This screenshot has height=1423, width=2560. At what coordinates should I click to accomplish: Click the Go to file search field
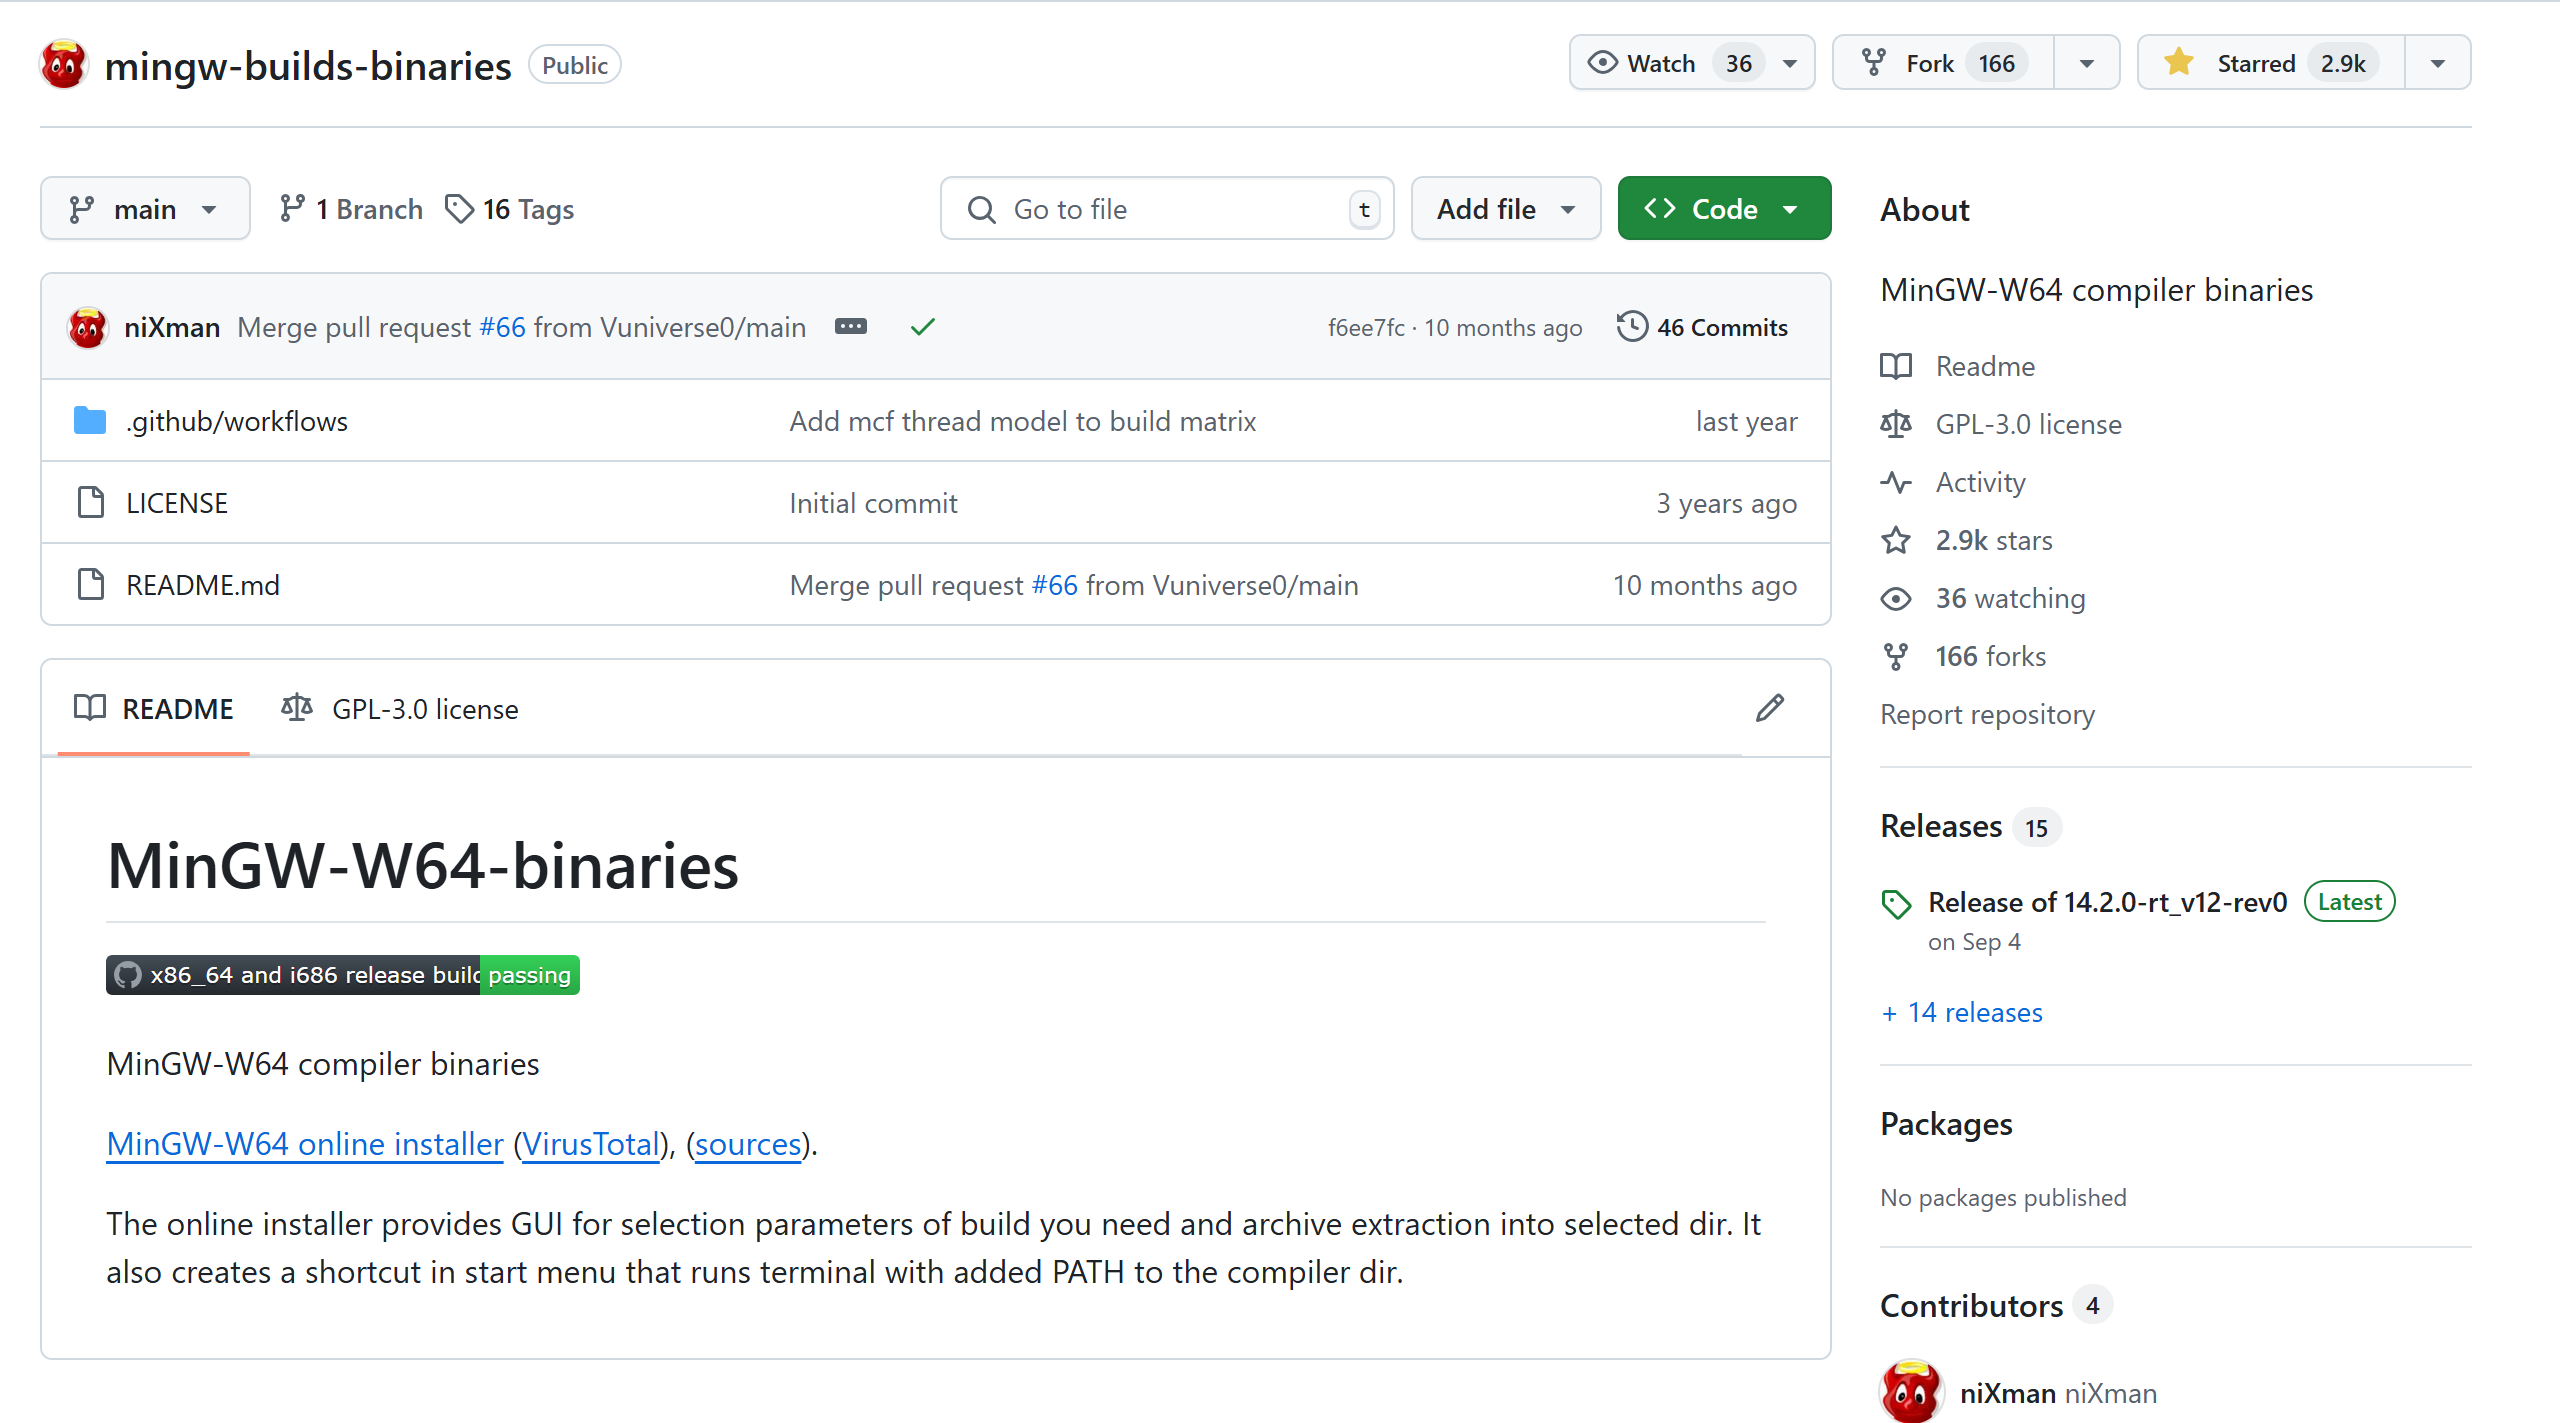[x=1166, y=209]
